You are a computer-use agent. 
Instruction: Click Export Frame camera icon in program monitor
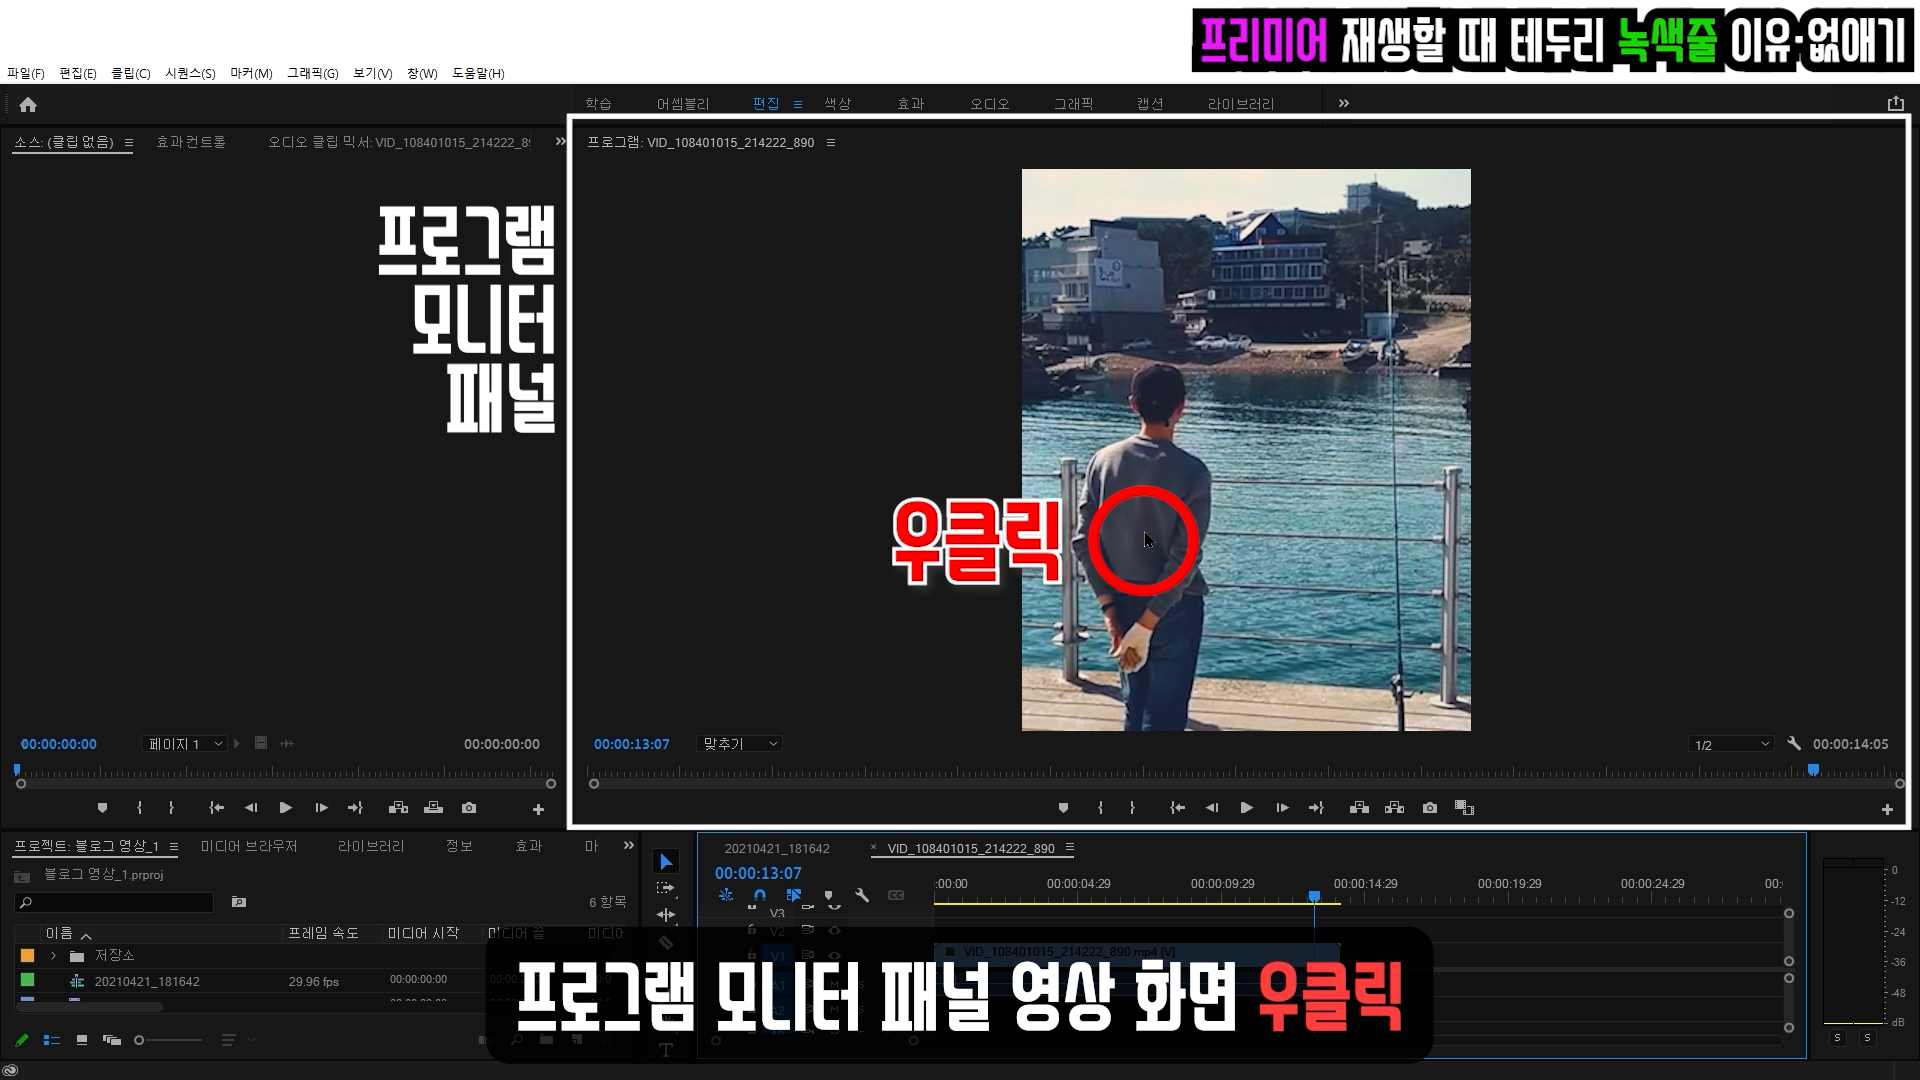1430,808
